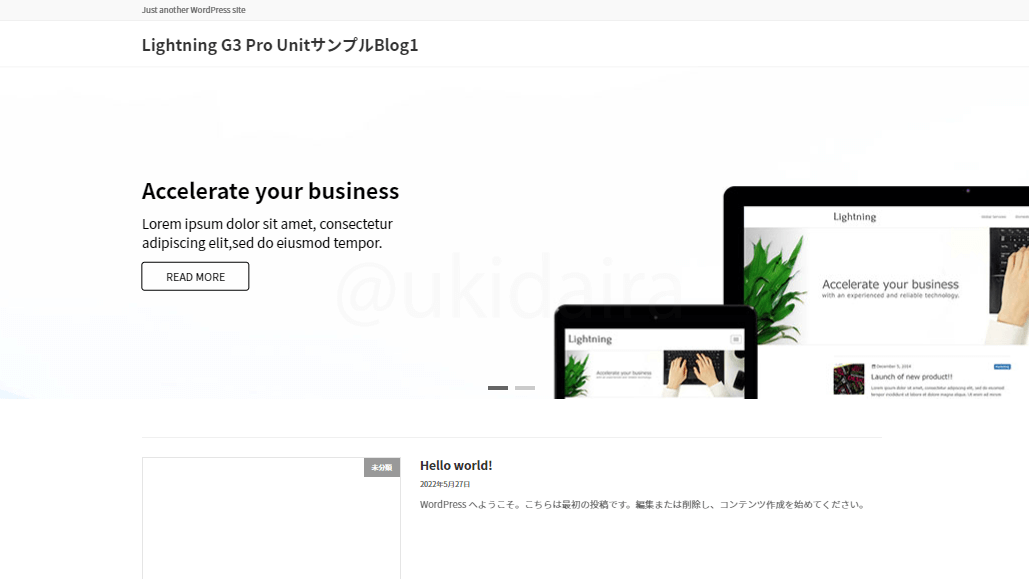Click the Lightning logo on the tablet mockup
This screenshot has height=579, width=1029.
[x=590, y=339]
